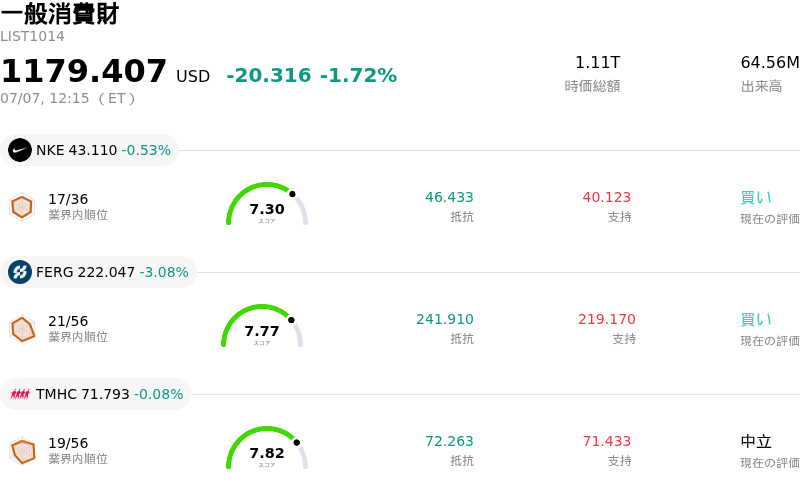
Task: Click the 中立 rating in the TMHC row
Action: [x=756, y=442]
